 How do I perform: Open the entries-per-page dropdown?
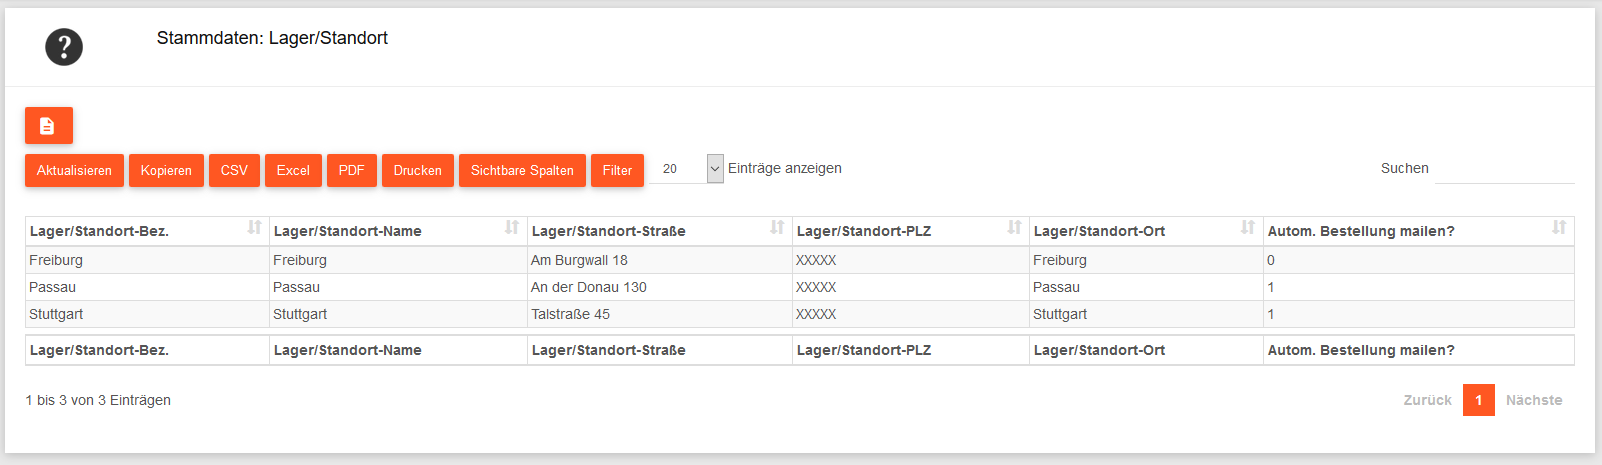(x=714, y=169)
